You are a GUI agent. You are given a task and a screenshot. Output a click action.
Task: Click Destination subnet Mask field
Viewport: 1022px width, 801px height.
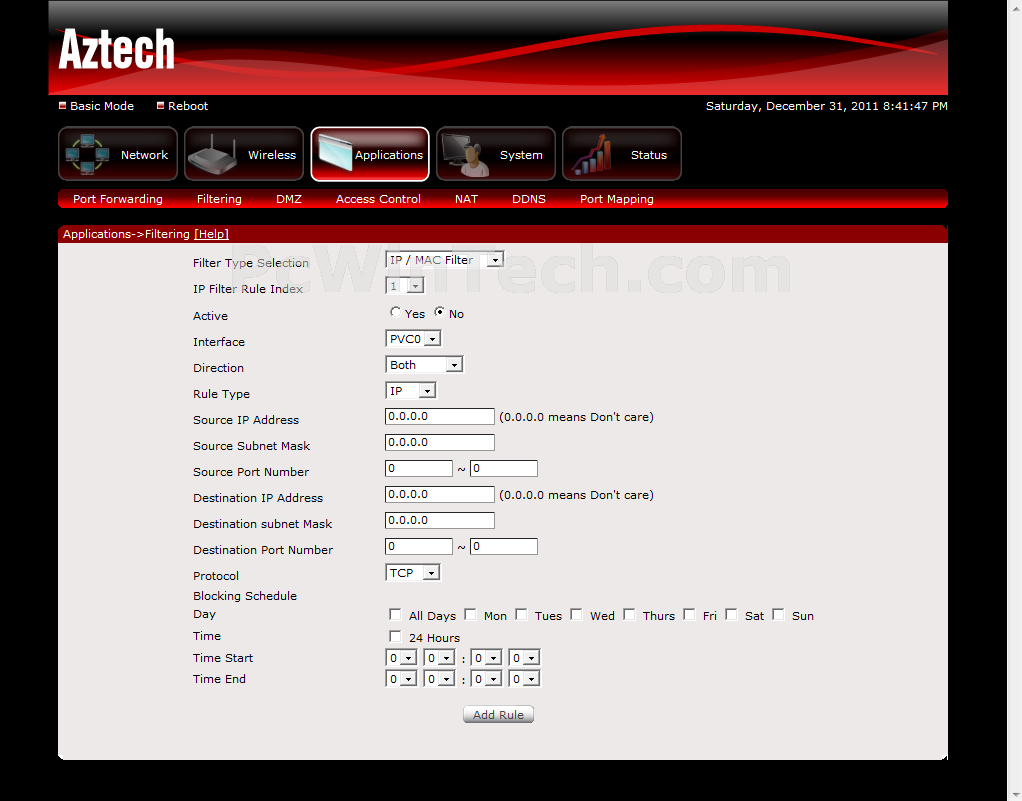tap(440, 521)
